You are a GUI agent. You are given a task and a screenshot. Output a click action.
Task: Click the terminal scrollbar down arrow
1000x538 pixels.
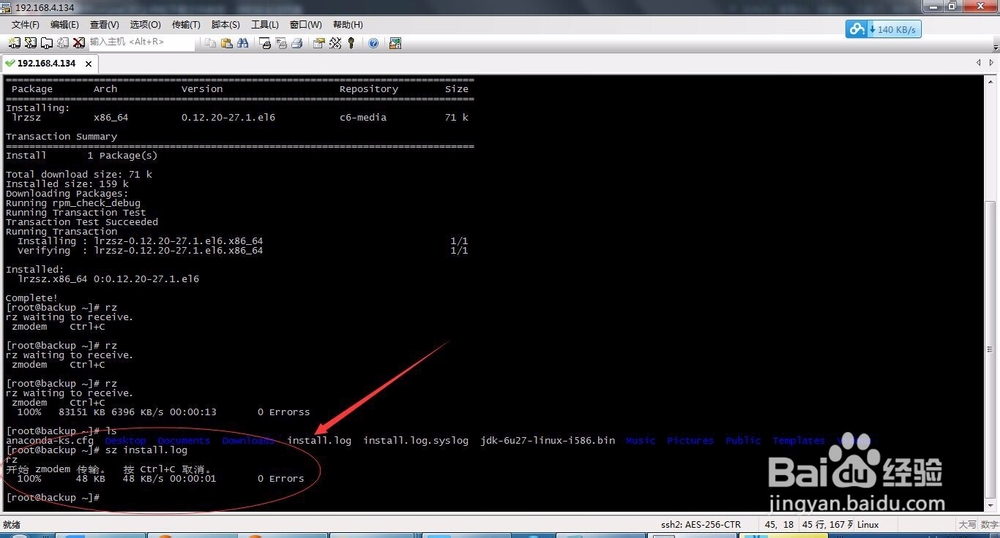990,505
